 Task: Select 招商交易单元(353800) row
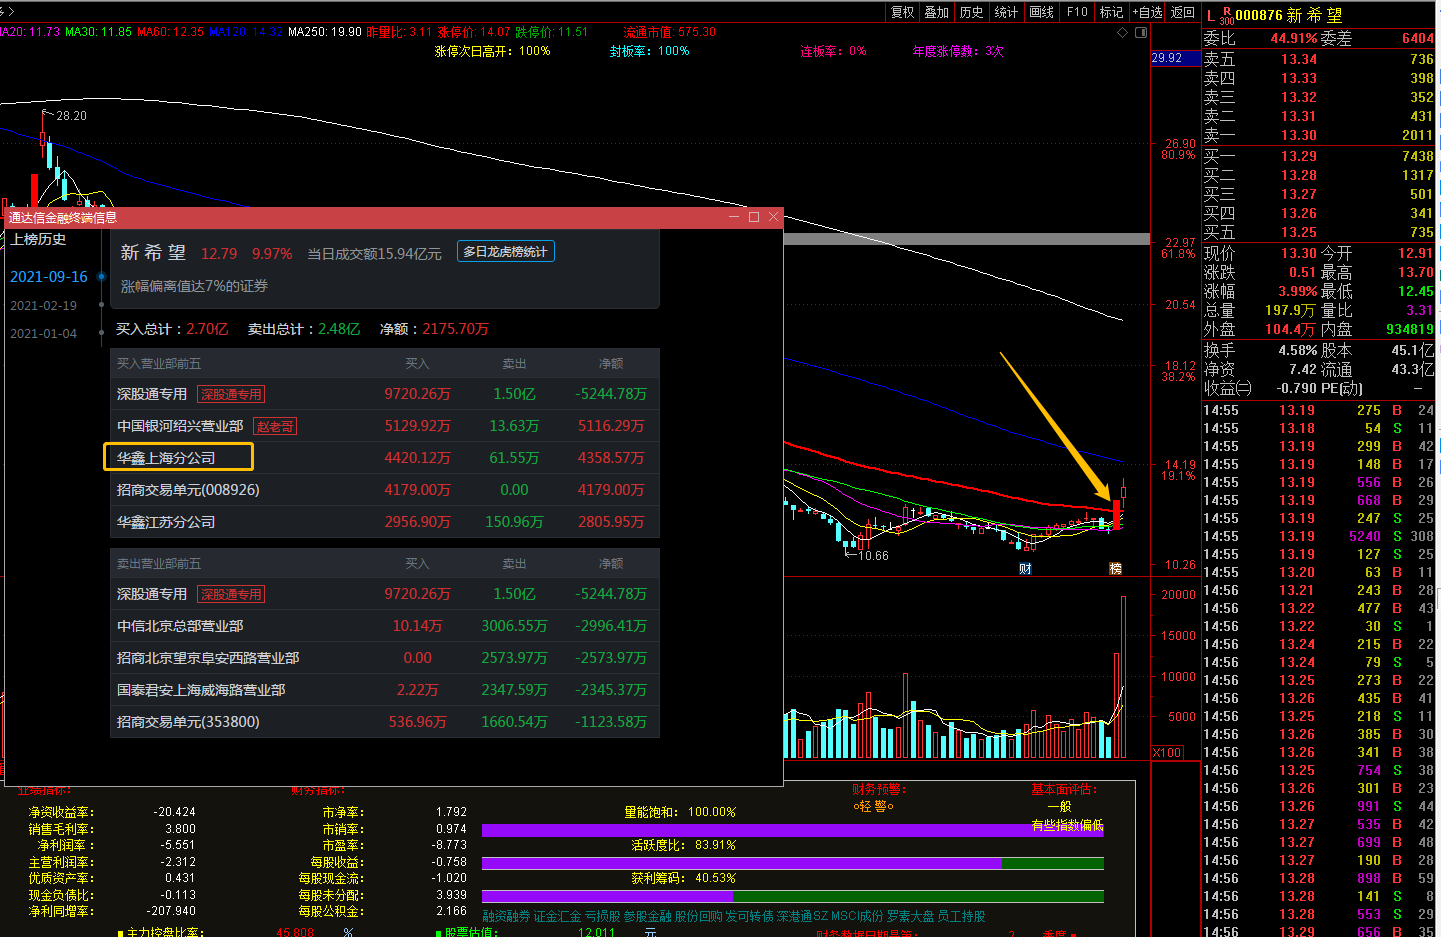(x=385, y=722)
